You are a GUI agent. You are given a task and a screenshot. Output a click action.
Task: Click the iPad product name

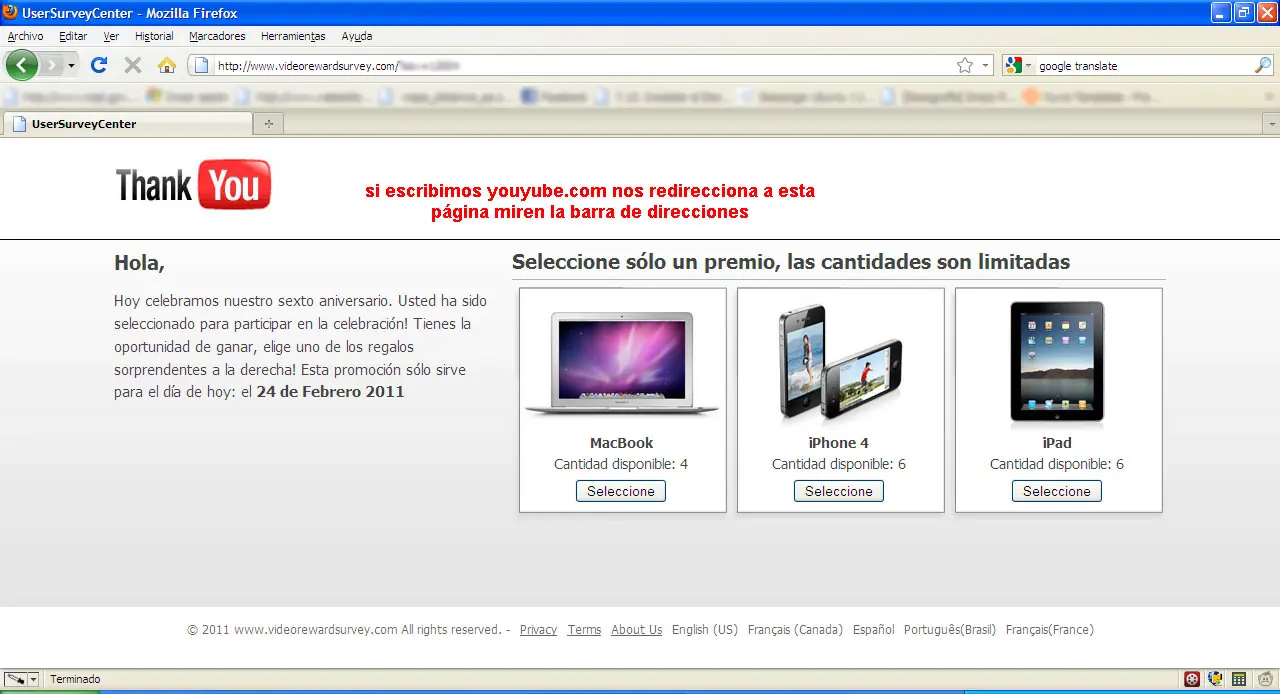[1057, 443]
